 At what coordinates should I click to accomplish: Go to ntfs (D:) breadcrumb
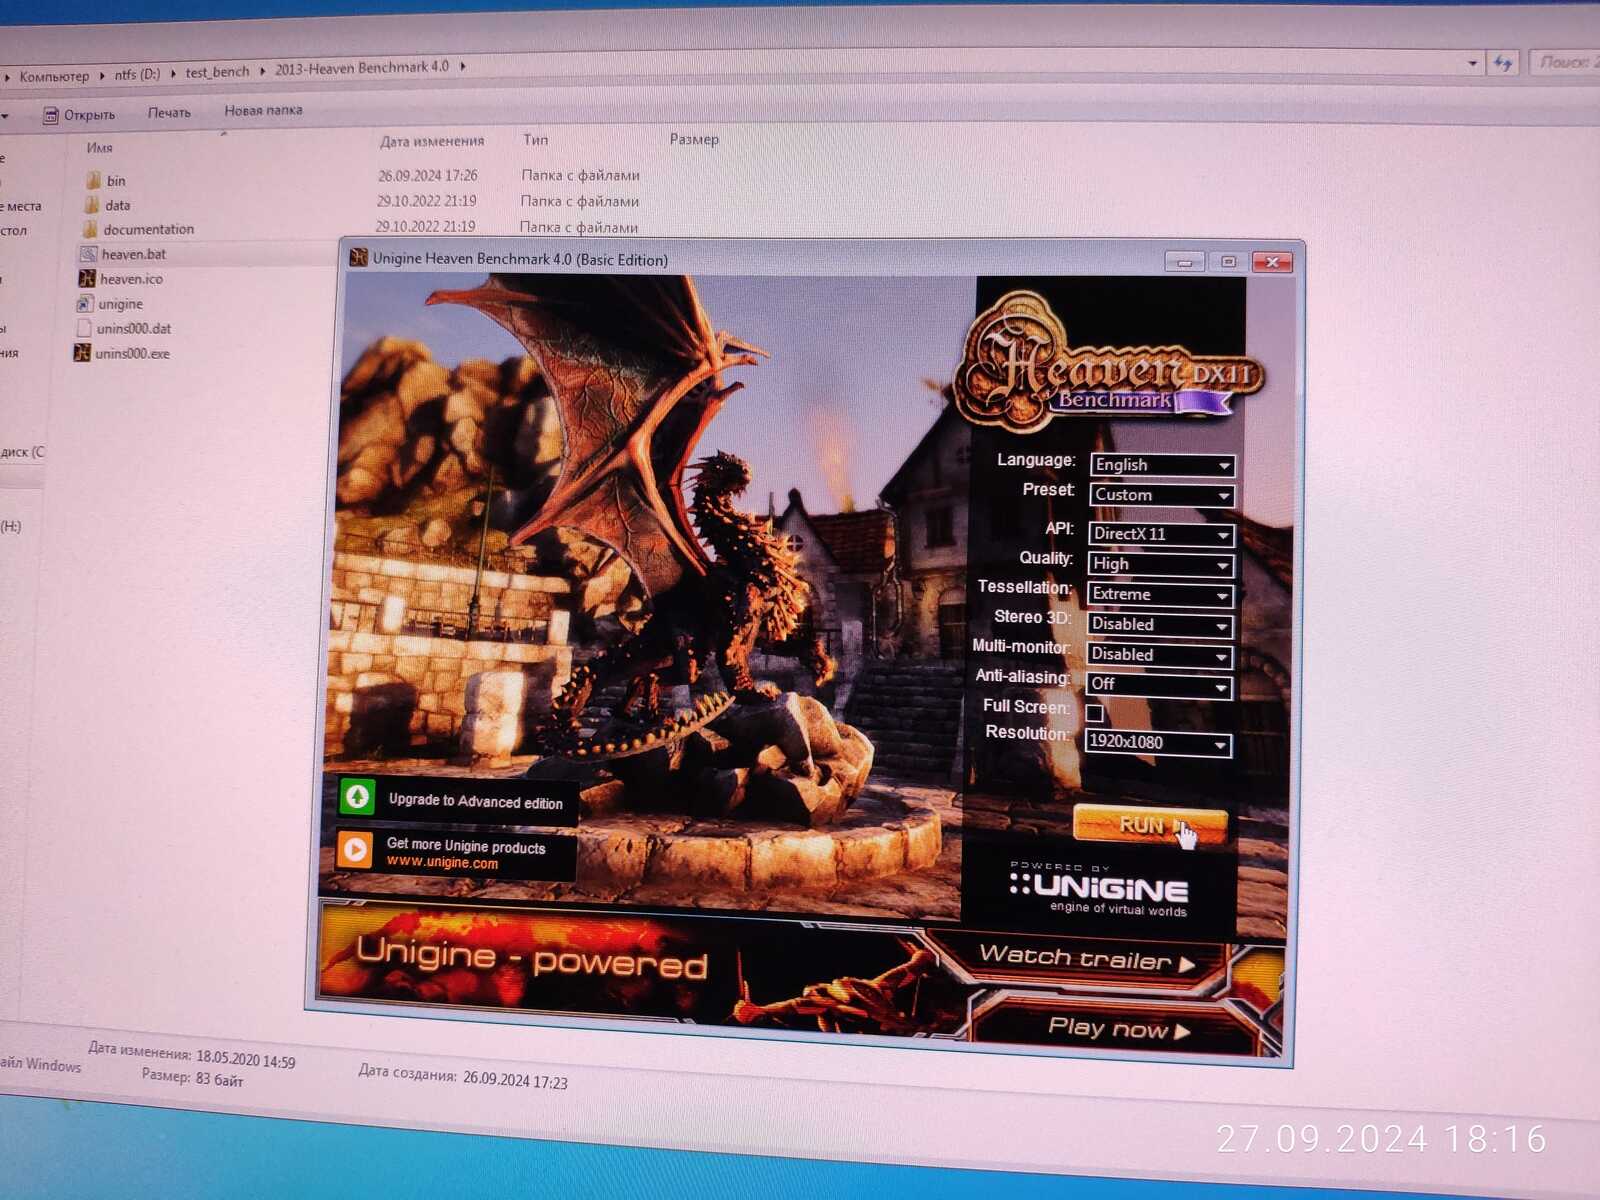point(137,74)
